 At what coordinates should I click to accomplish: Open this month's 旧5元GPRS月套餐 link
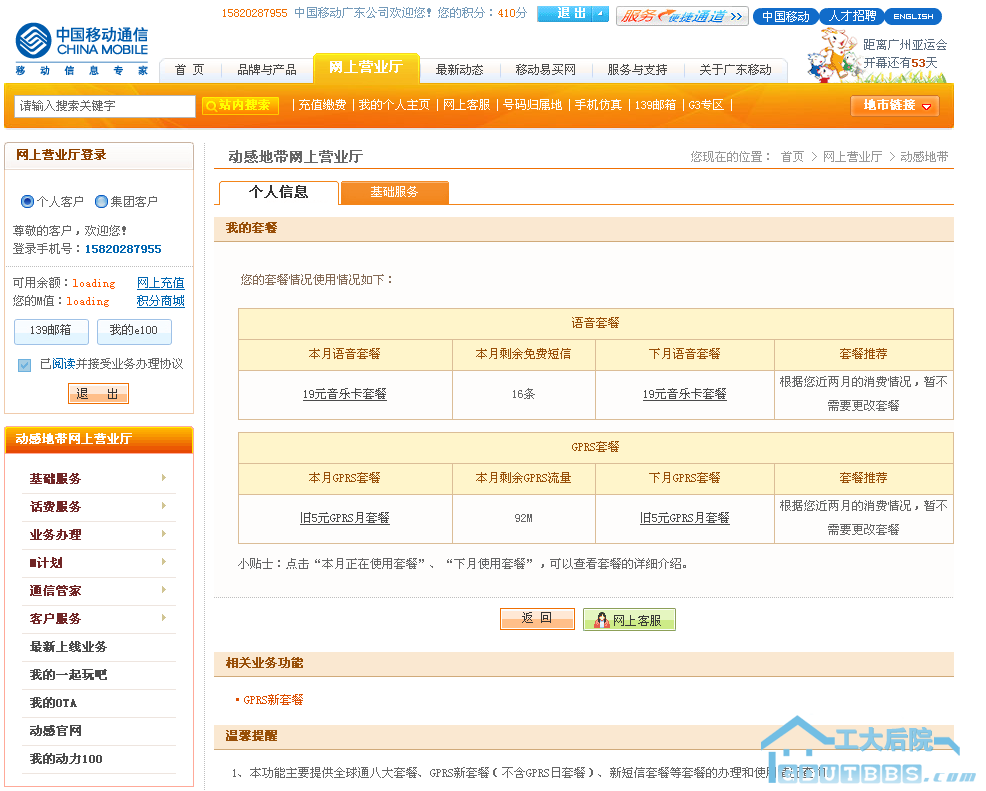[x=345, y=518]
